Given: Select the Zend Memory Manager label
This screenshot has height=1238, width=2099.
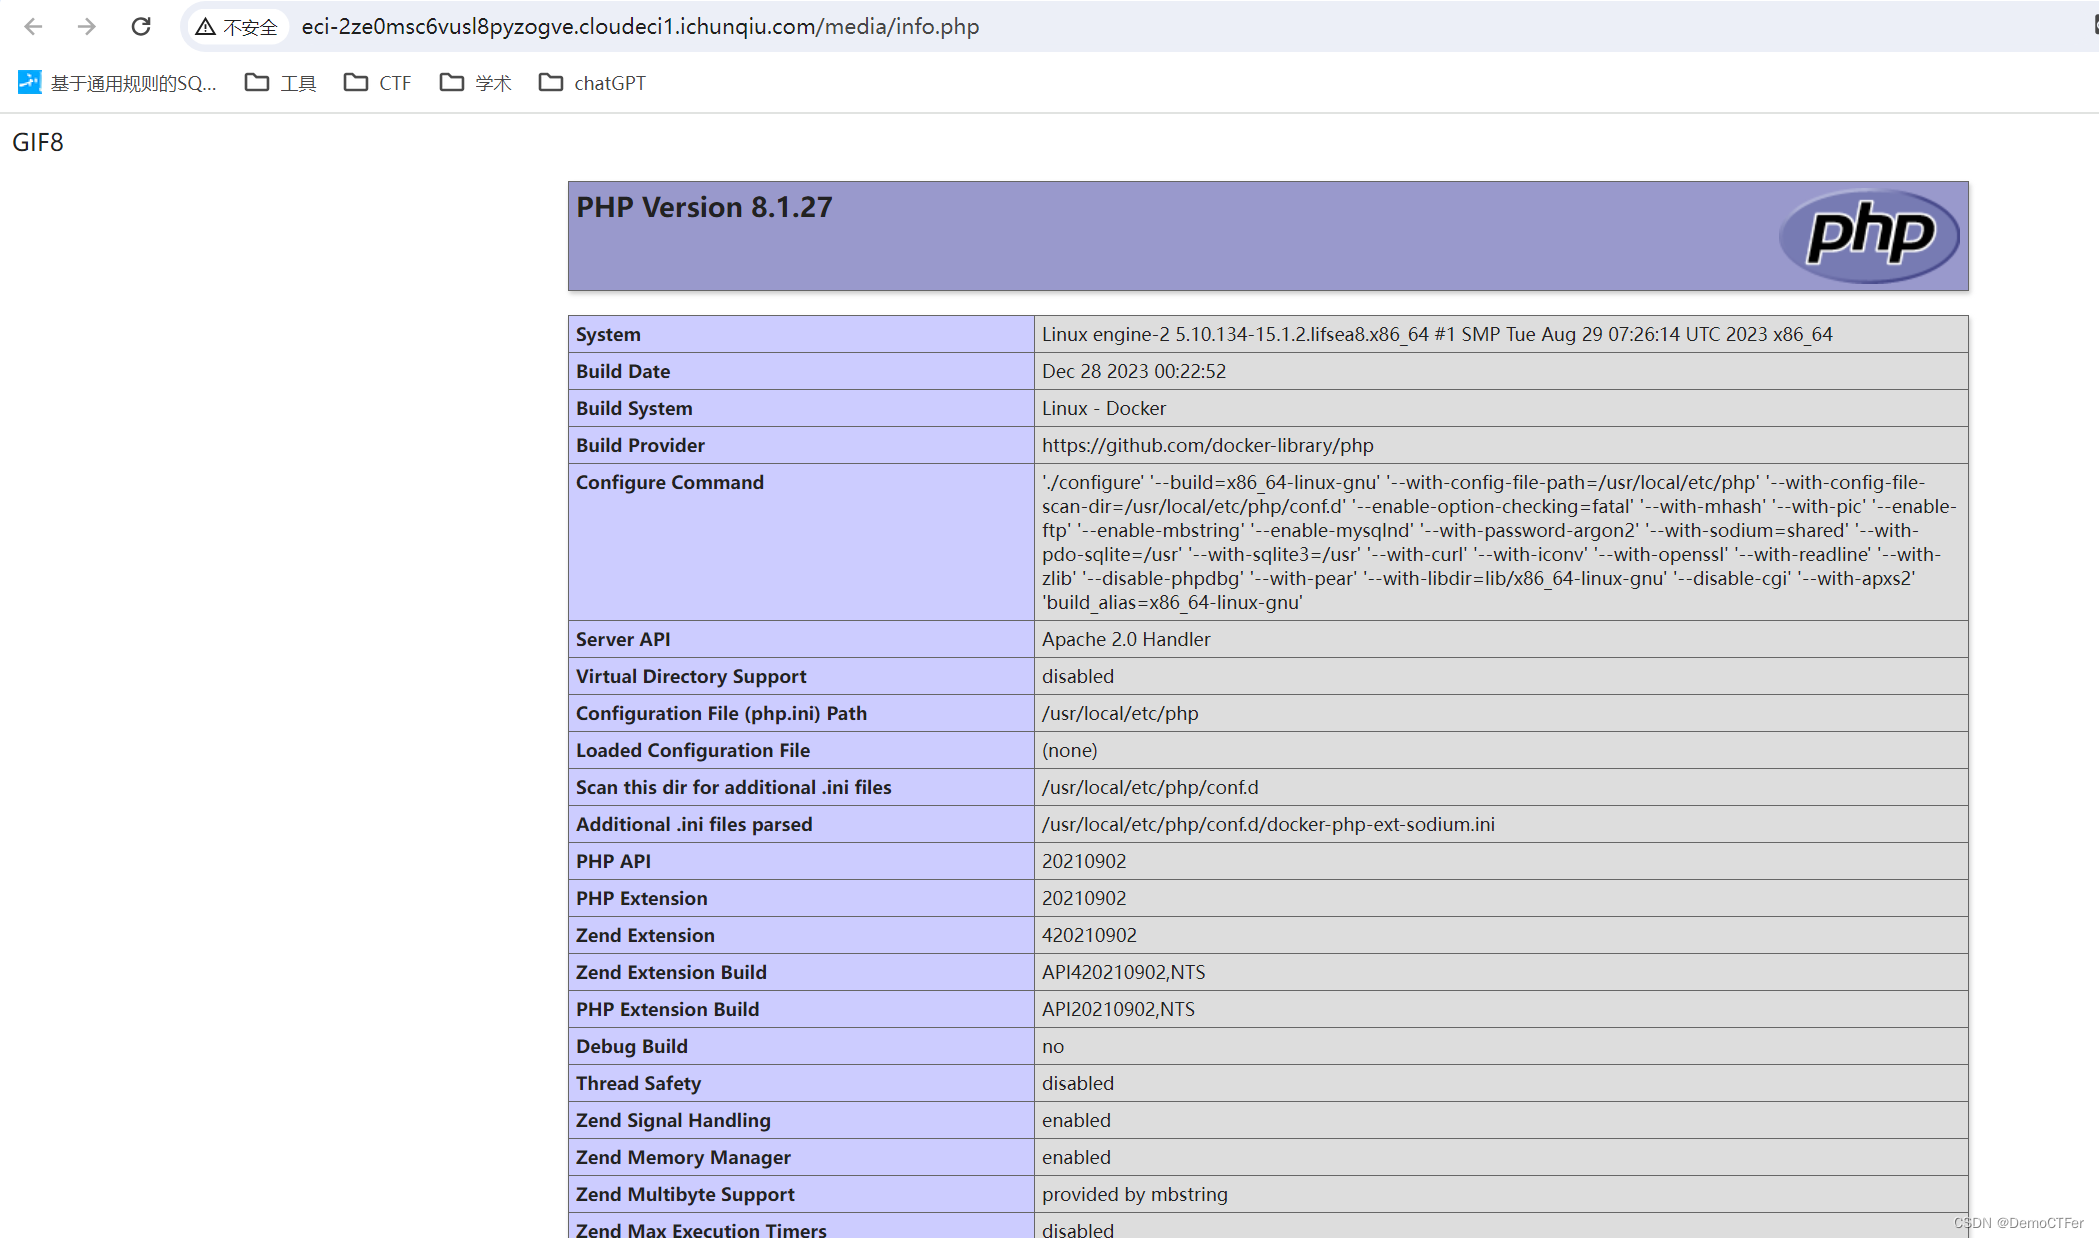Looking at the screenshot, I should [683, 1157].
